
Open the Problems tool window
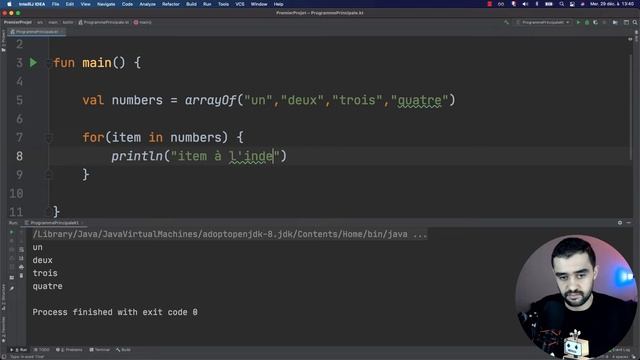pos(69,350)
